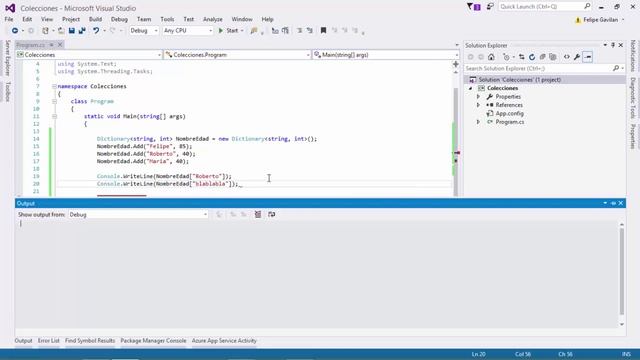Expand the References node in Solution Explorer
This screenshot has width=640, height=360.
[478, 105]
